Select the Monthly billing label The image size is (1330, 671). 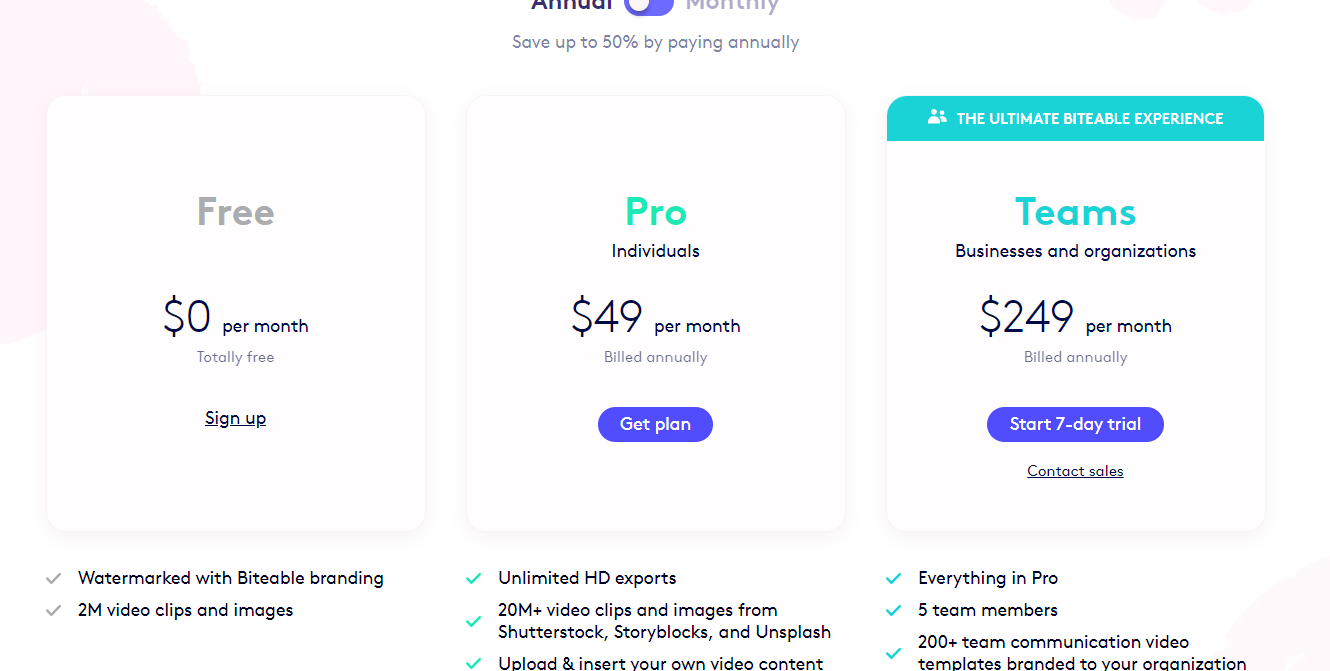732,5
